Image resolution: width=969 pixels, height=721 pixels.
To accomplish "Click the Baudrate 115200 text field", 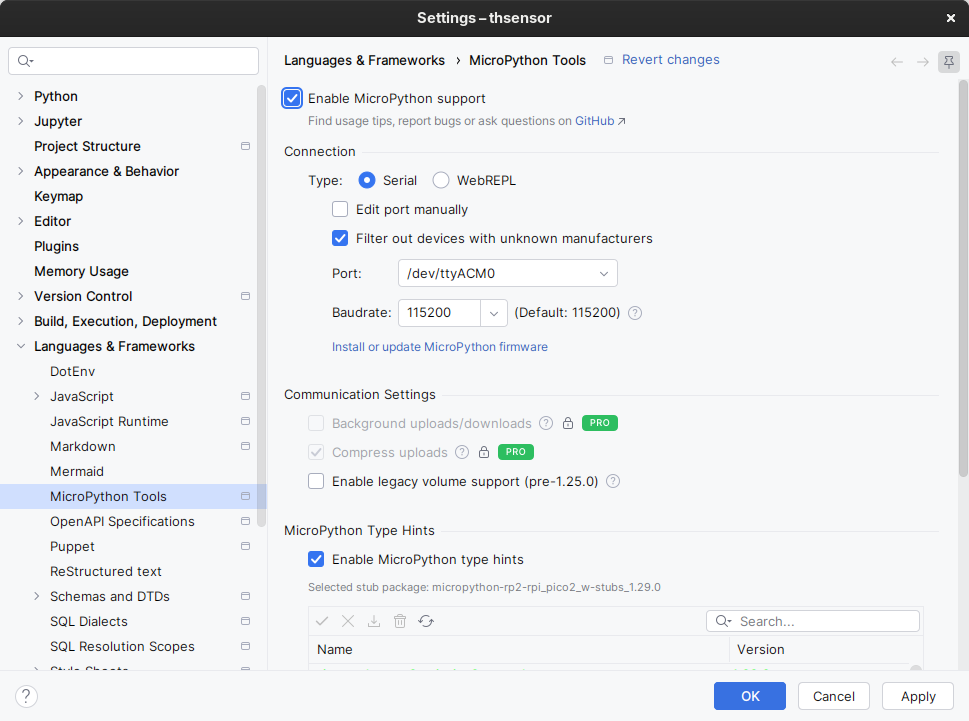I will 439,313.
